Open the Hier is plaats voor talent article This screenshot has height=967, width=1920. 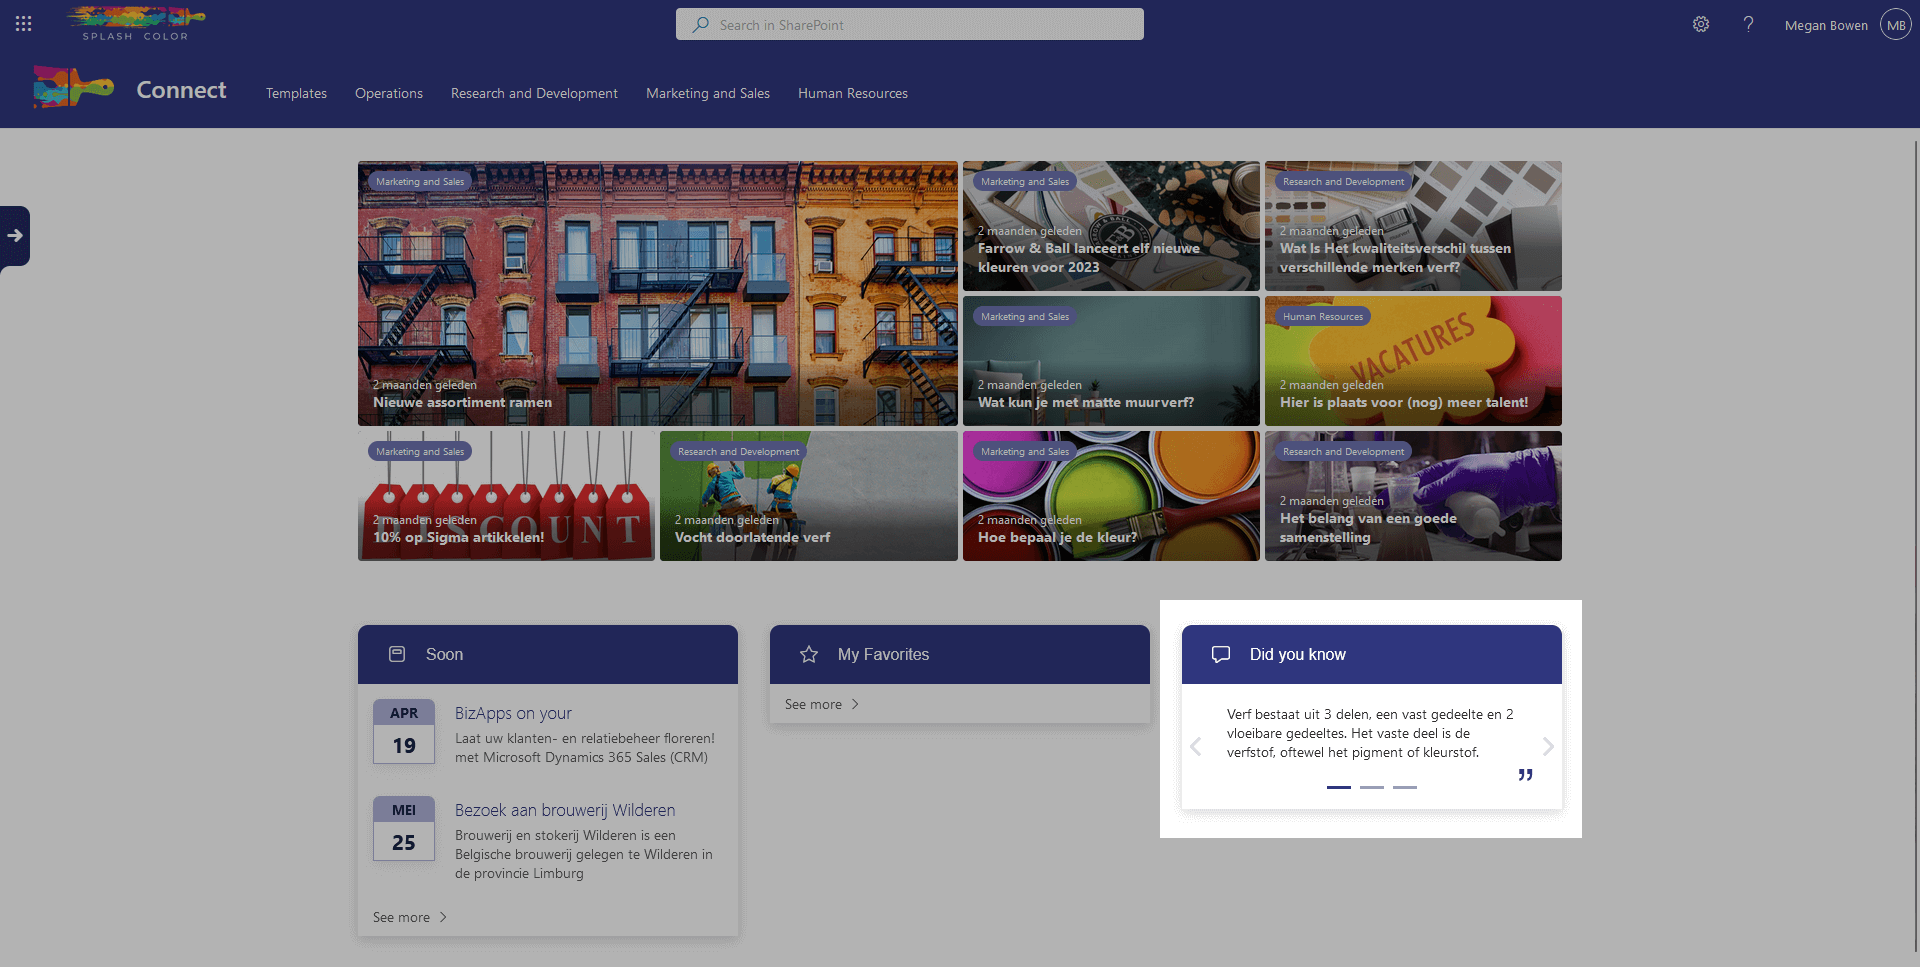pos(1413,361)
